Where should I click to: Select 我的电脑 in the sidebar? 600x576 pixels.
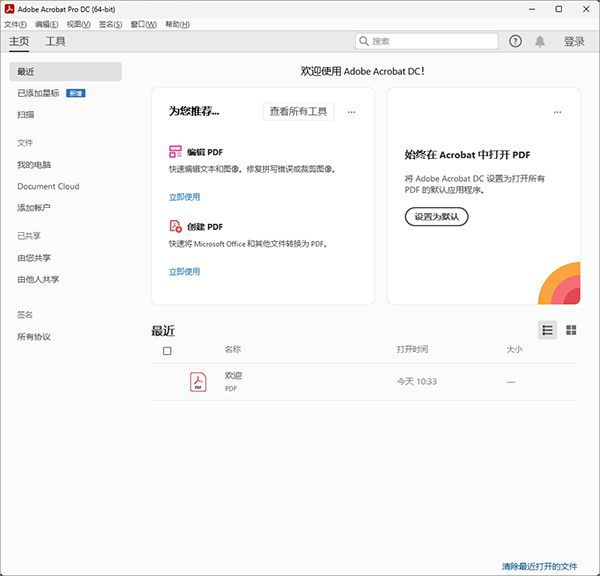[x=34, y=165]
